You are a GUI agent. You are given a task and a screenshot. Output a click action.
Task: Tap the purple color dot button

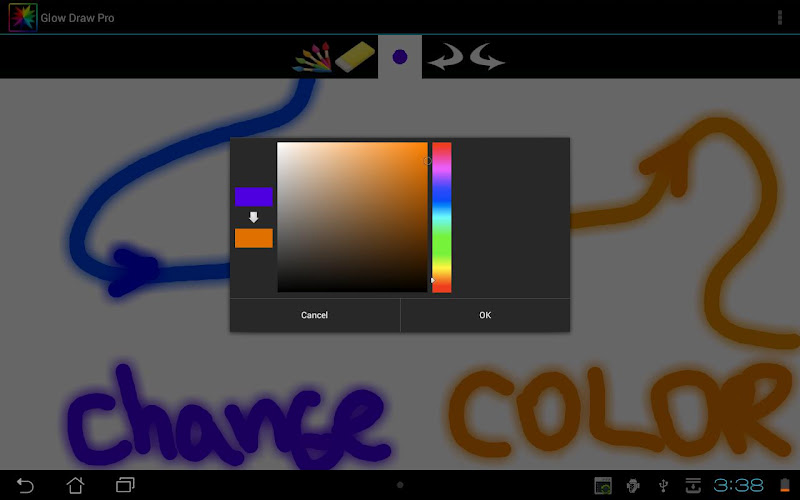pos(400,57)
